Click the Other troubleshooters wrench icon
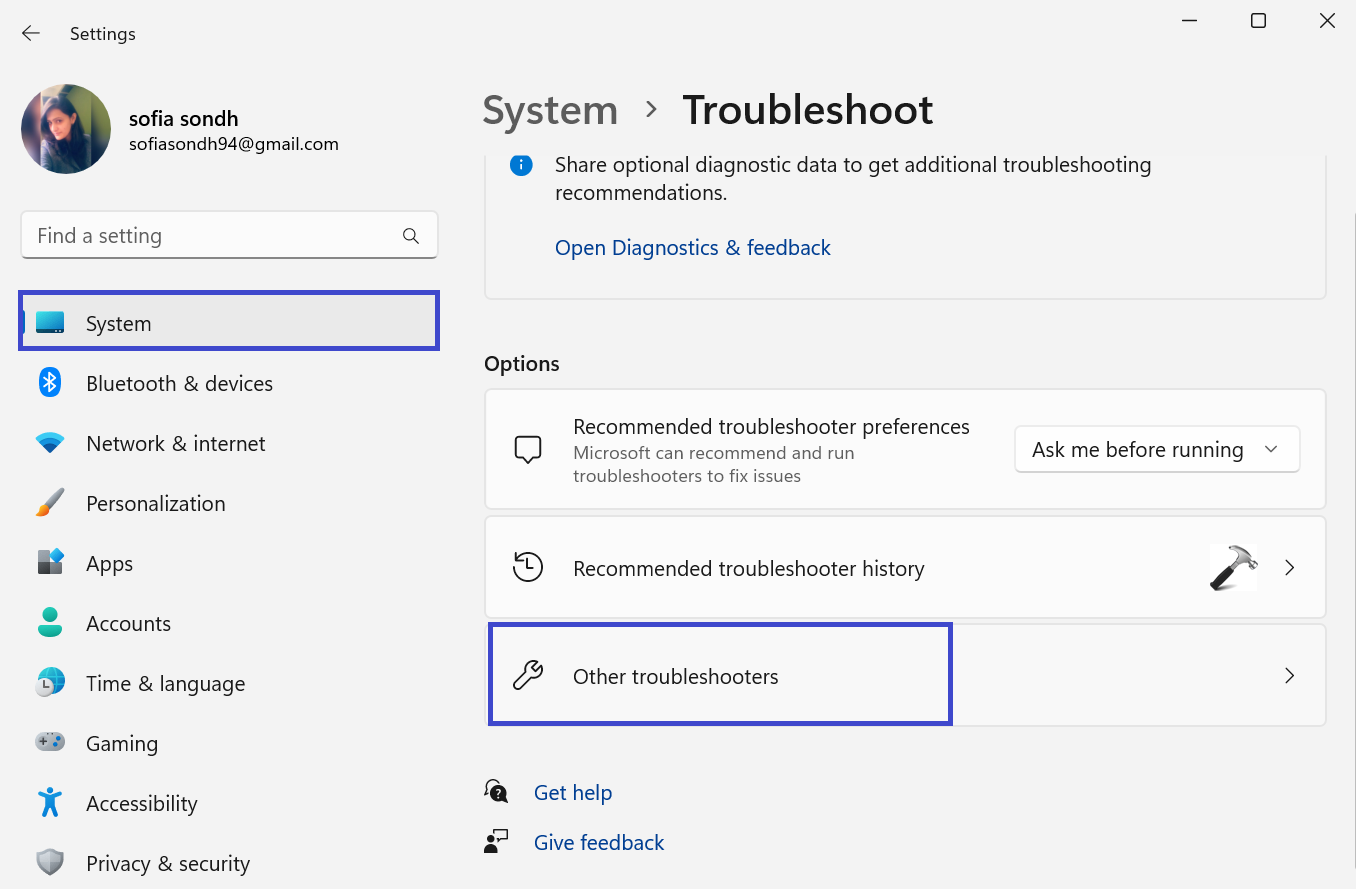Viewport: 1356px width, 889px height. [527, 676]
